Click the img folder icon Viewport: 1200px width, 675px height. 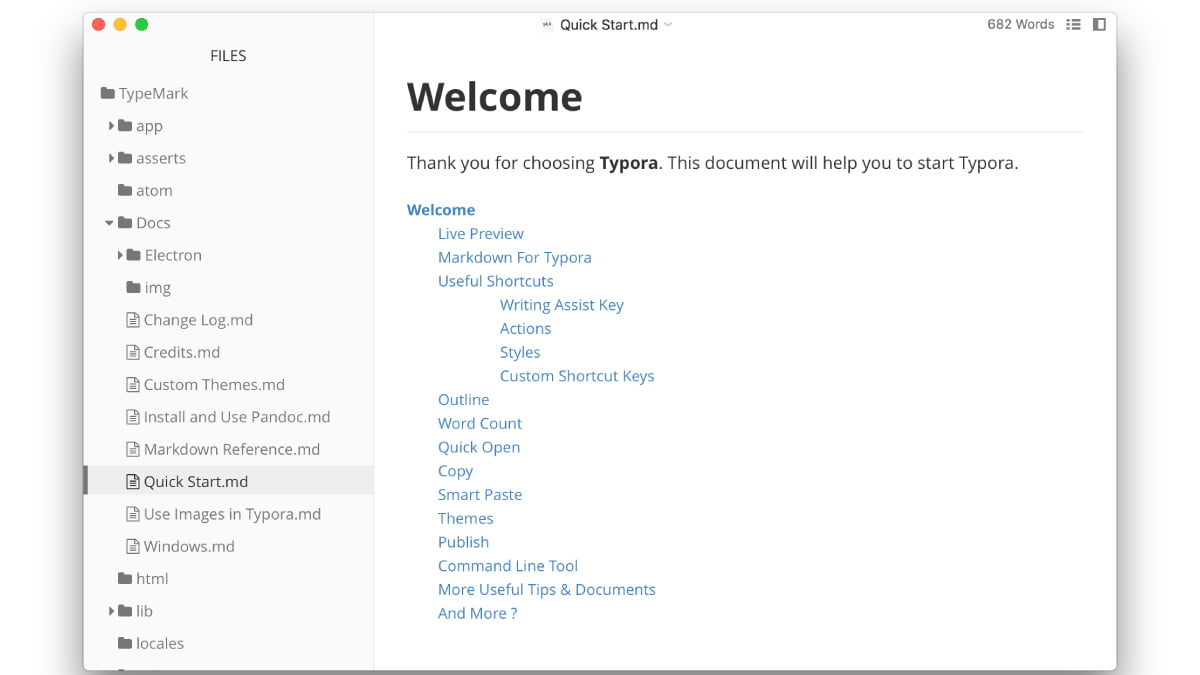(133, 288)
